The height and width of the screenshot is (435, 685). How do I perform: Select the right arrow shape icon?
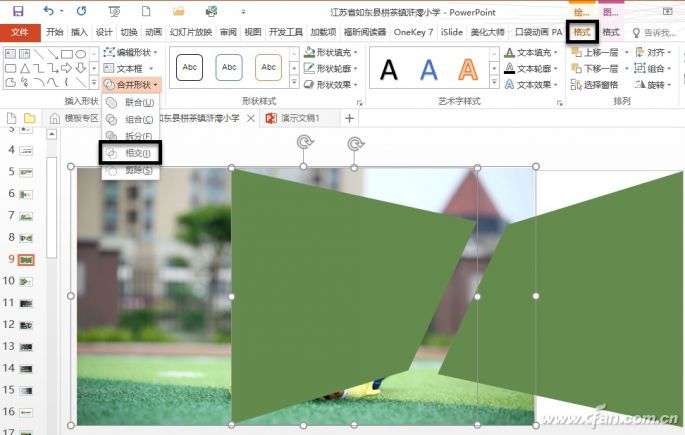tap(66, 68)
